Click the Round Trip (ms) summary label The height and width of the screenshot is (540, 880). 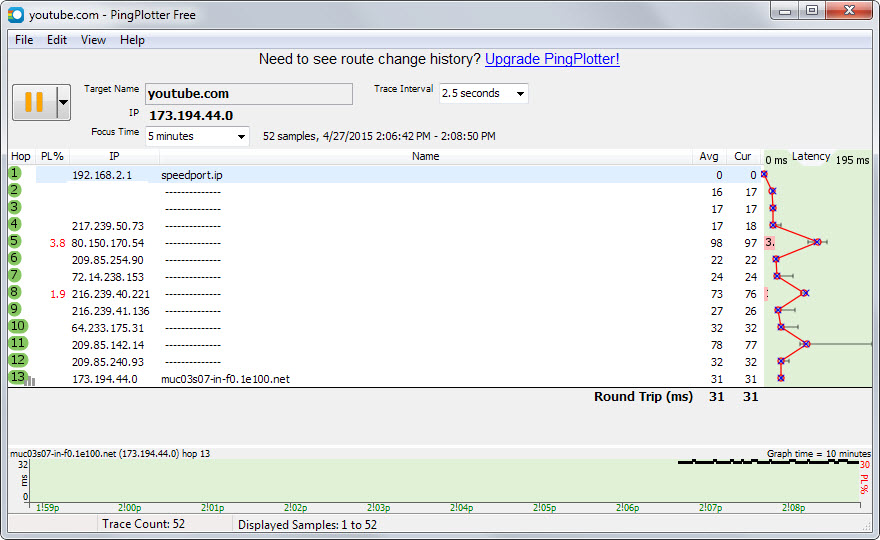tap(643, 397)
